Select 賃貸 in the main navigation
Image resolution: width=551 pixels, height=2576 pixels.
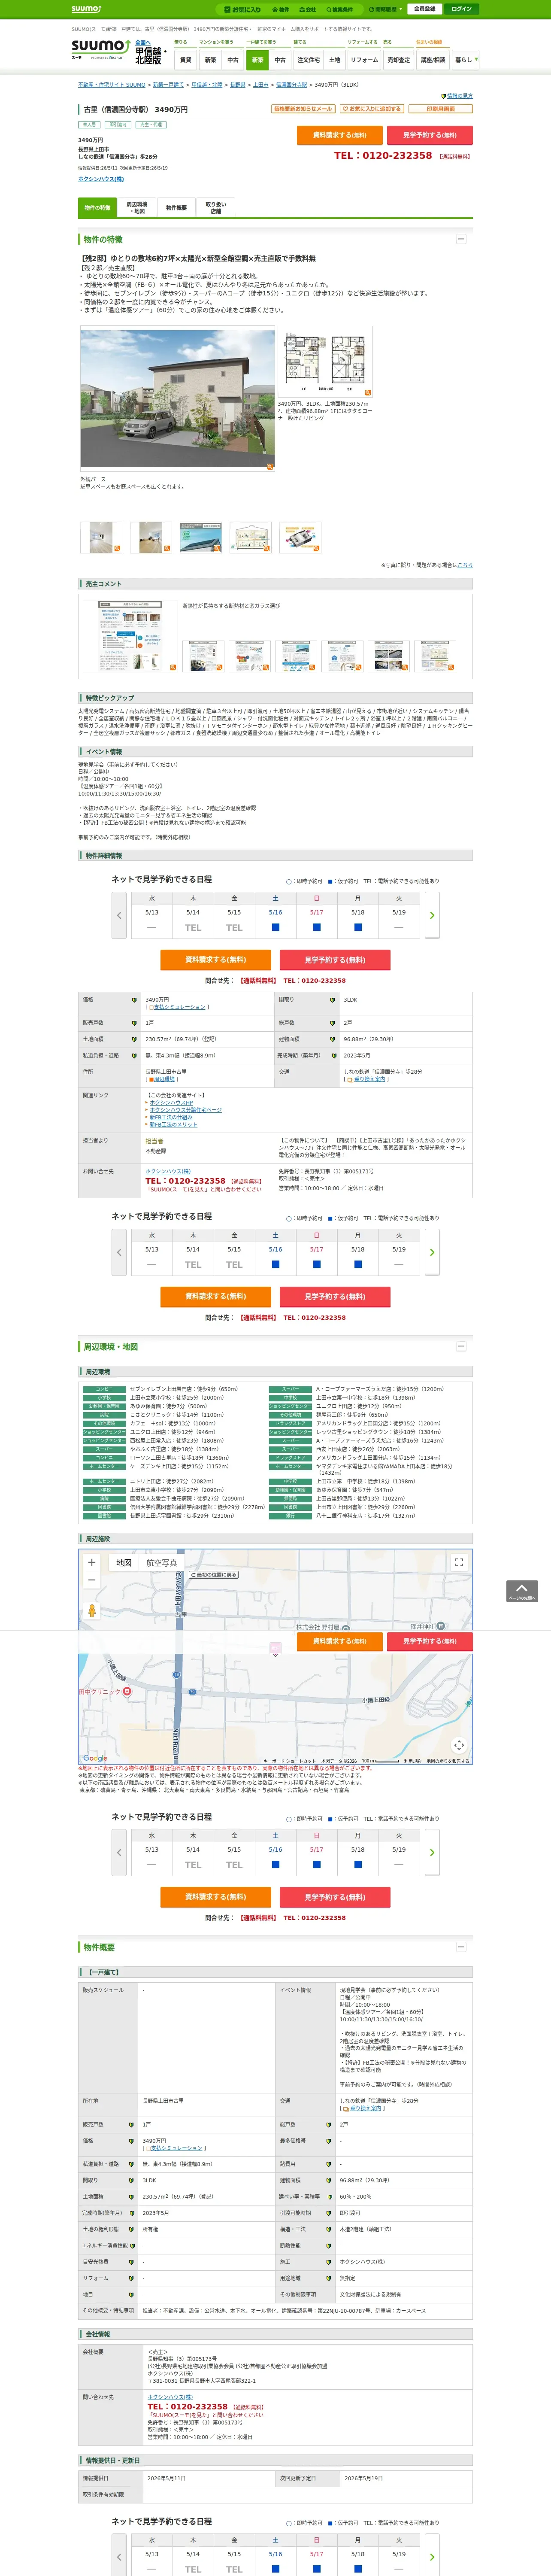pyautogui.click(x=185, y=60)
